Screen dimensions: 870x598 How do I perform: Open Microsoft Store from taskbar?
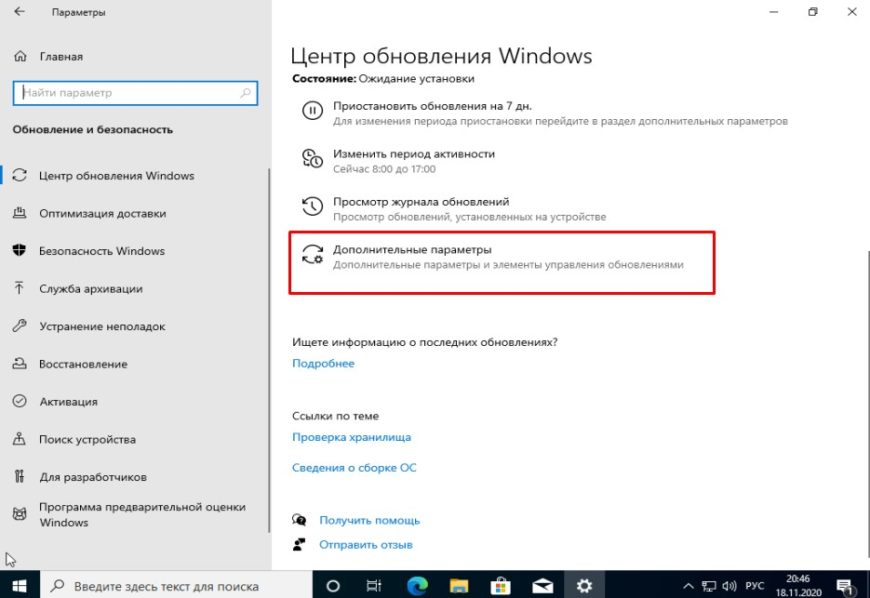click(500, 586)
